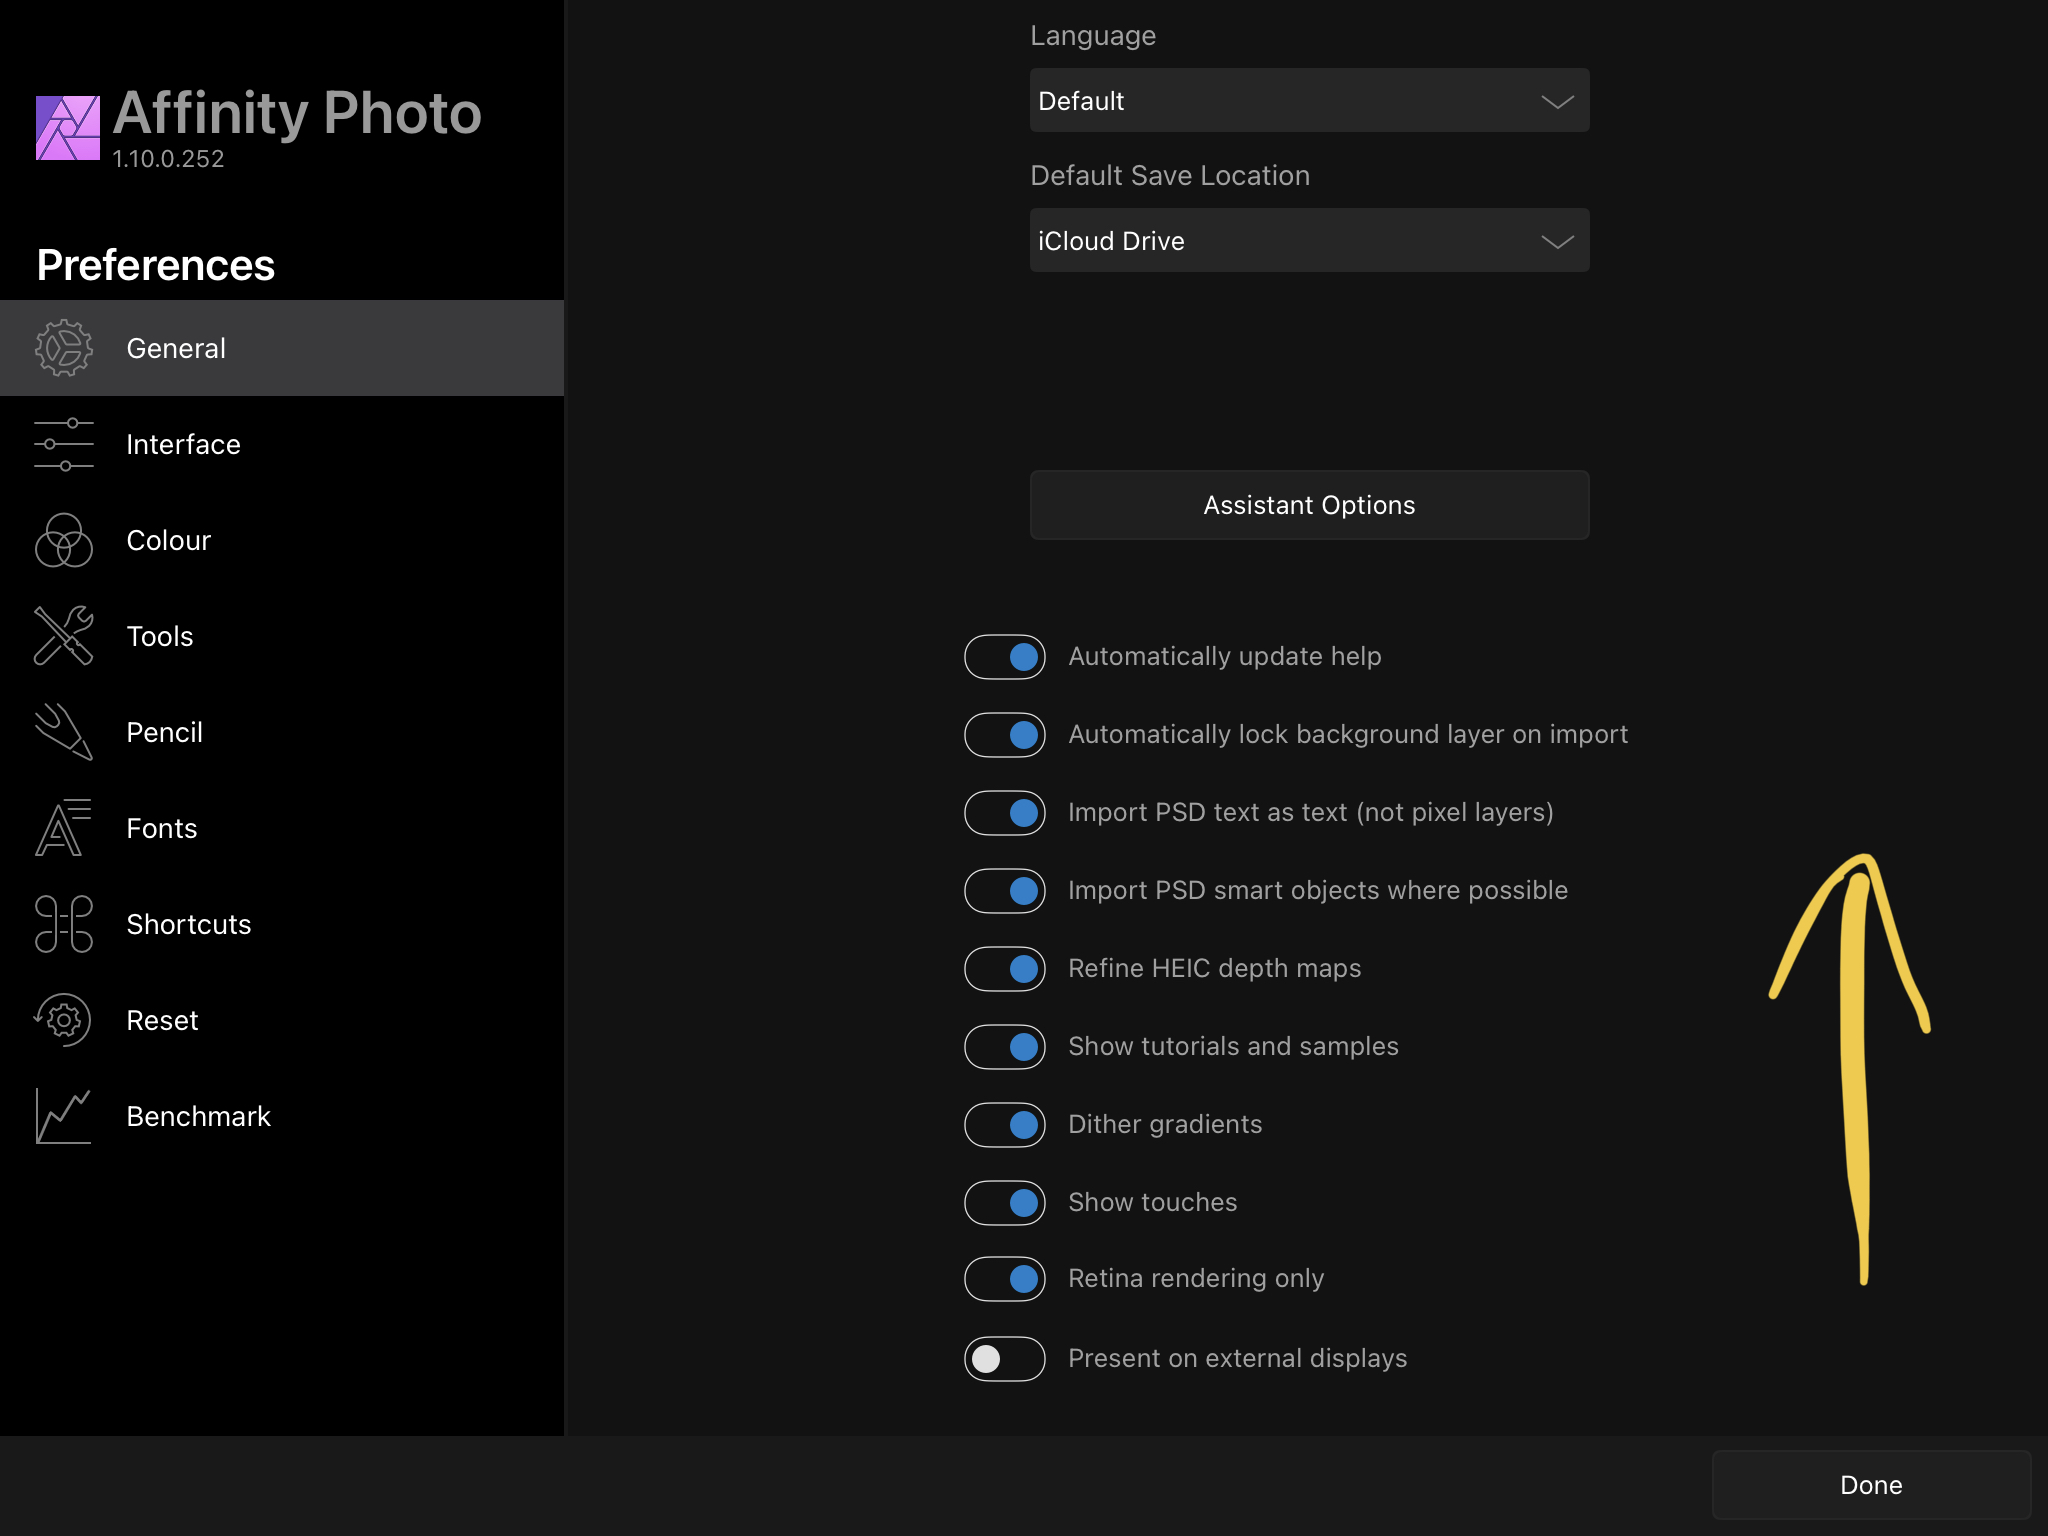Open General preferences section
2048x1536 pixels.
pos(282,348)
